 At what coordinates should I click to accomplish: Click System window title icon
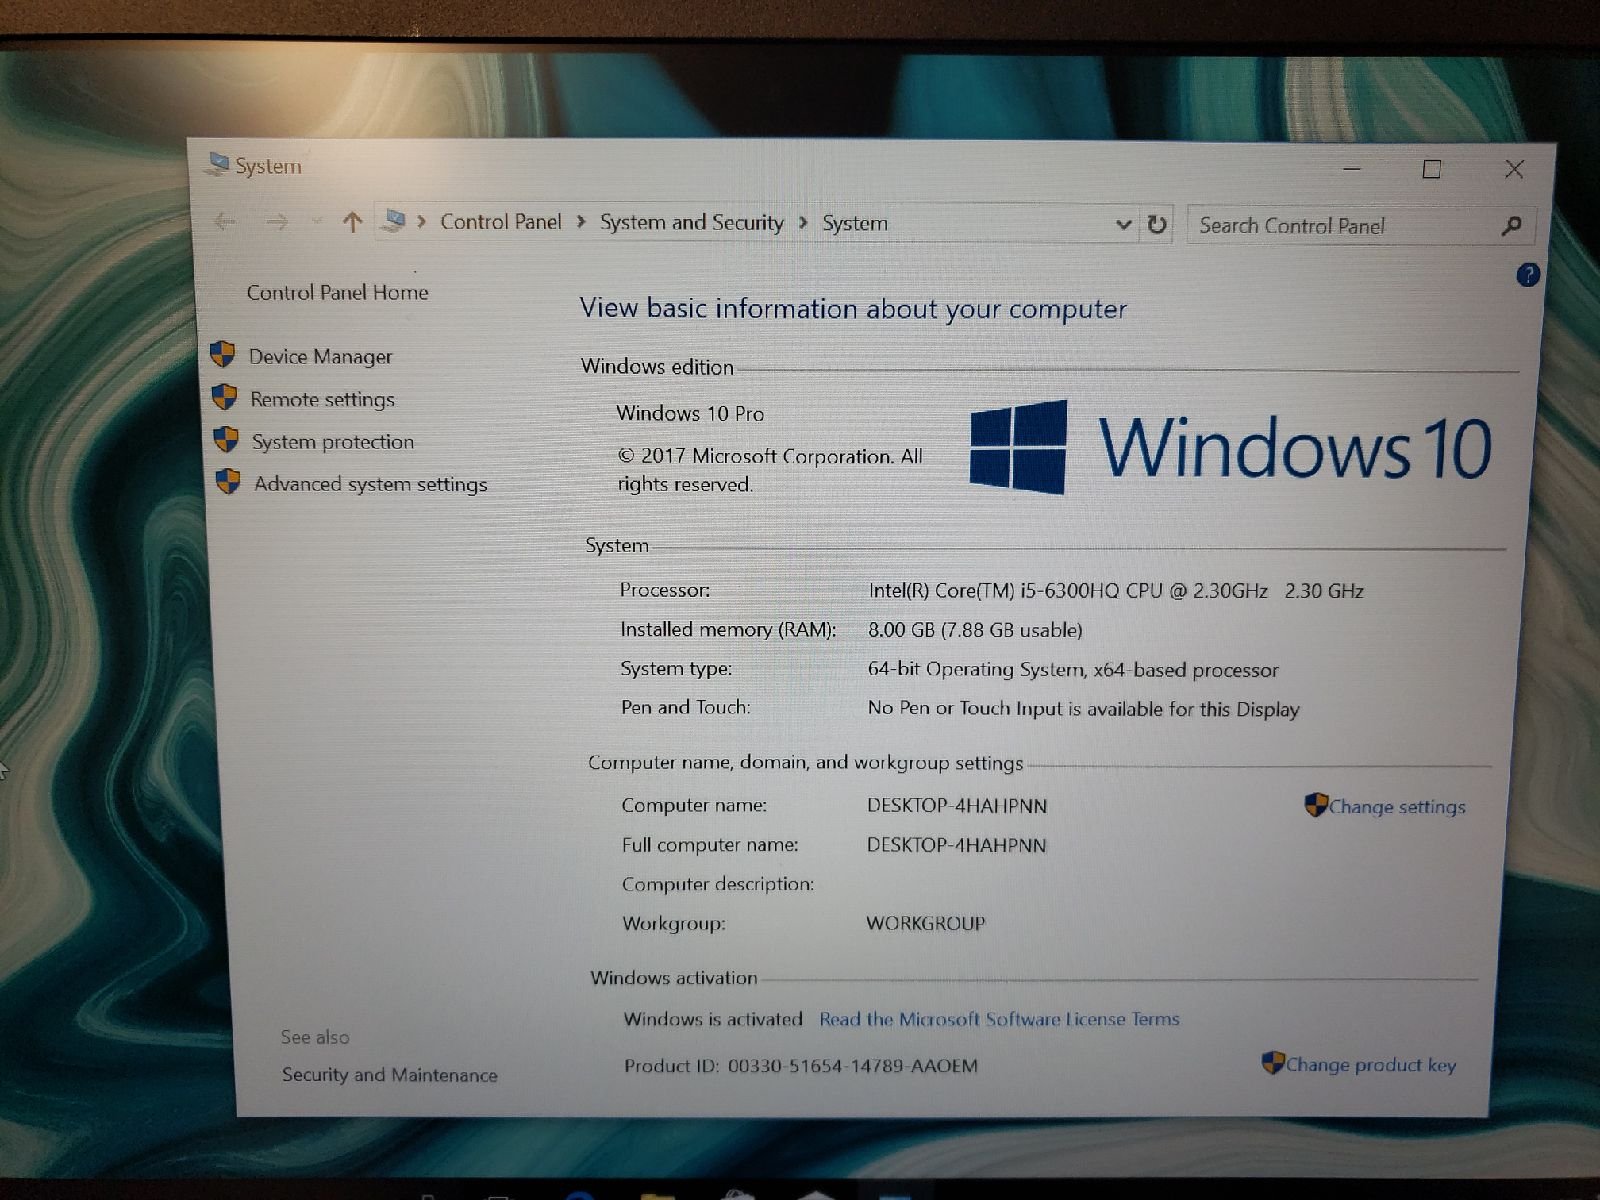tap(216, 164)
